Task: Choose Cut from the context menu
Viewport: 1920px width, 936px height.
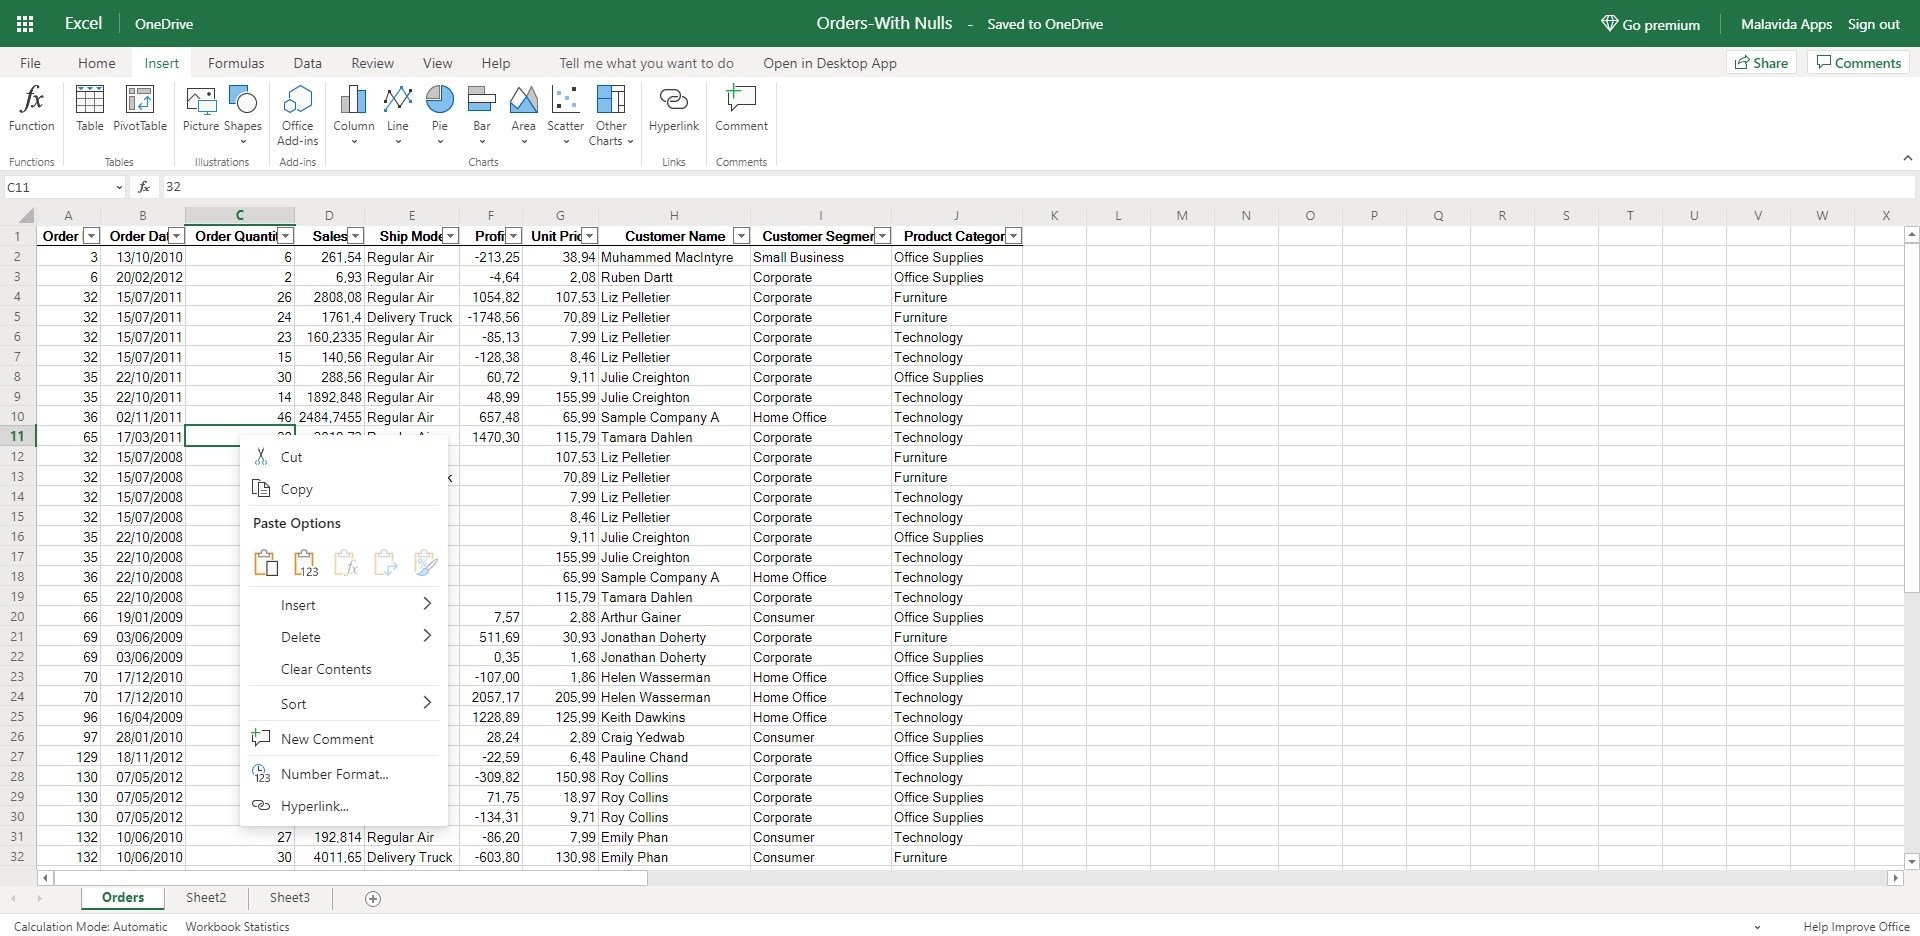Action: coord(344,457)
